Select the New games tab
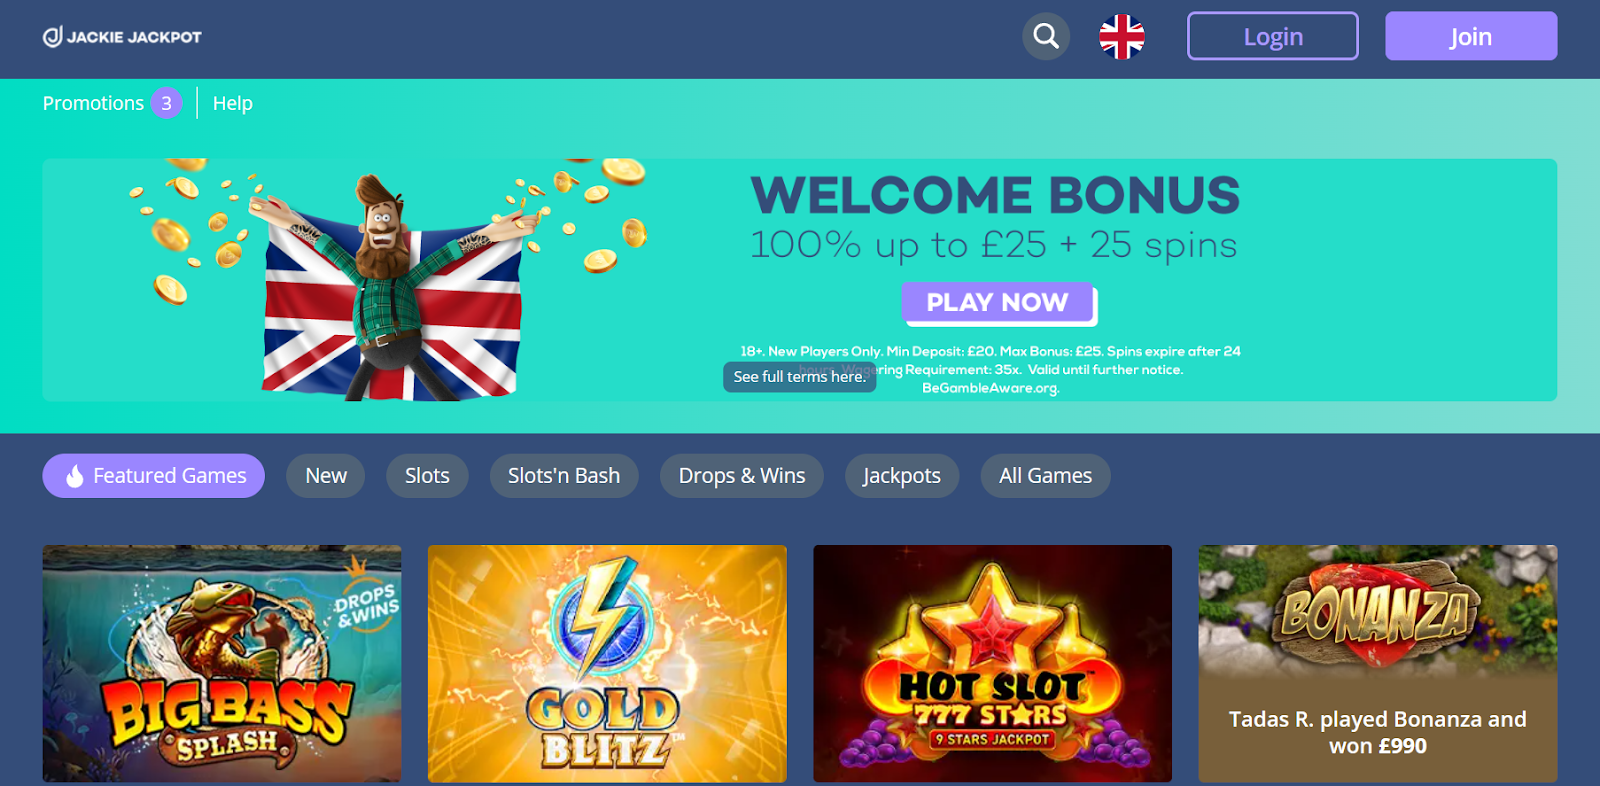This screenshot has width=1600, height=786. point(326,476)
